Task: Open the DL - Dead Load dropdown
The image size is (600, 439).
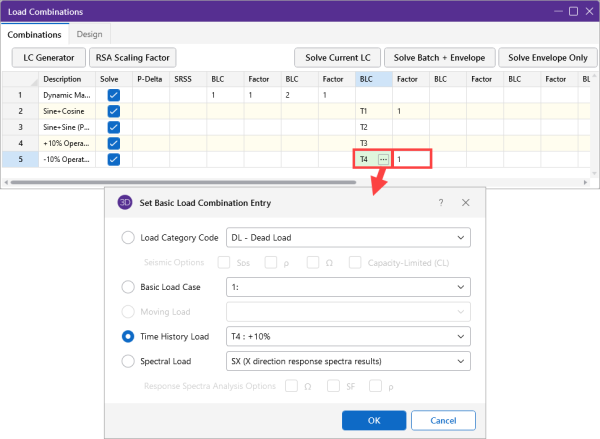Action: (348, 238)
